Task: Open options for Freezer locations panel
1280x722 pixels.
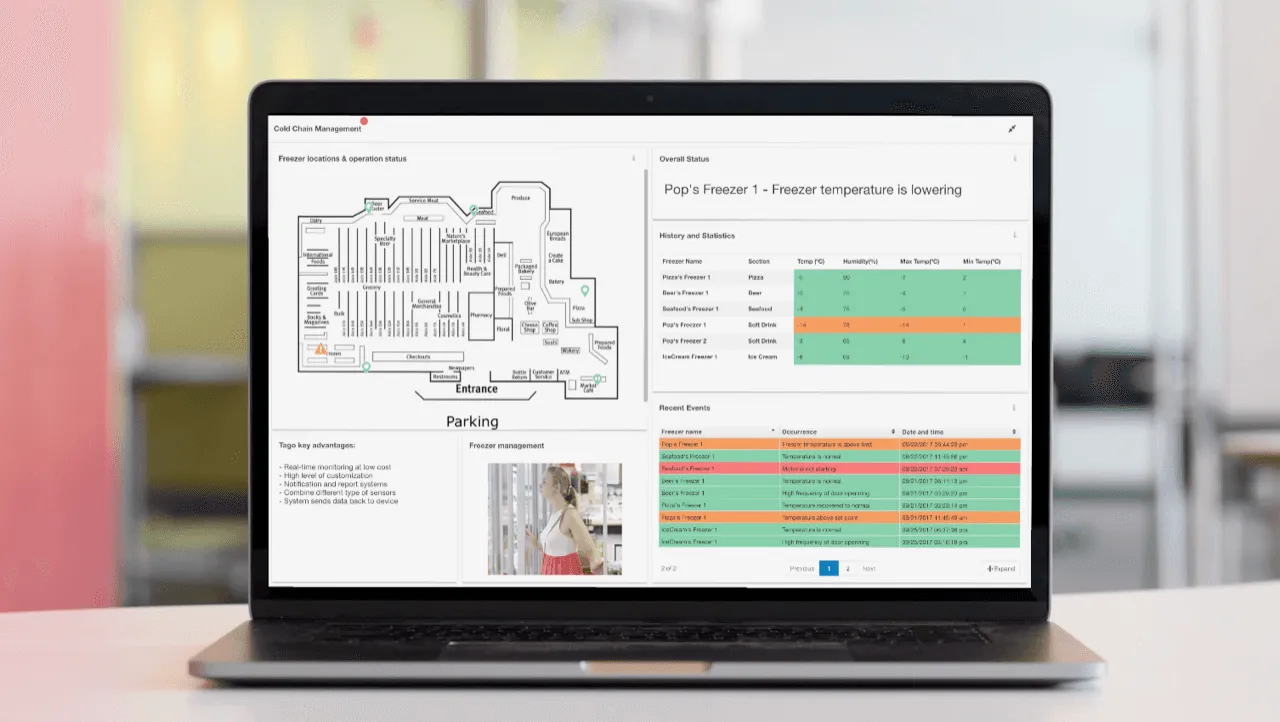Action: coord(636,158)
